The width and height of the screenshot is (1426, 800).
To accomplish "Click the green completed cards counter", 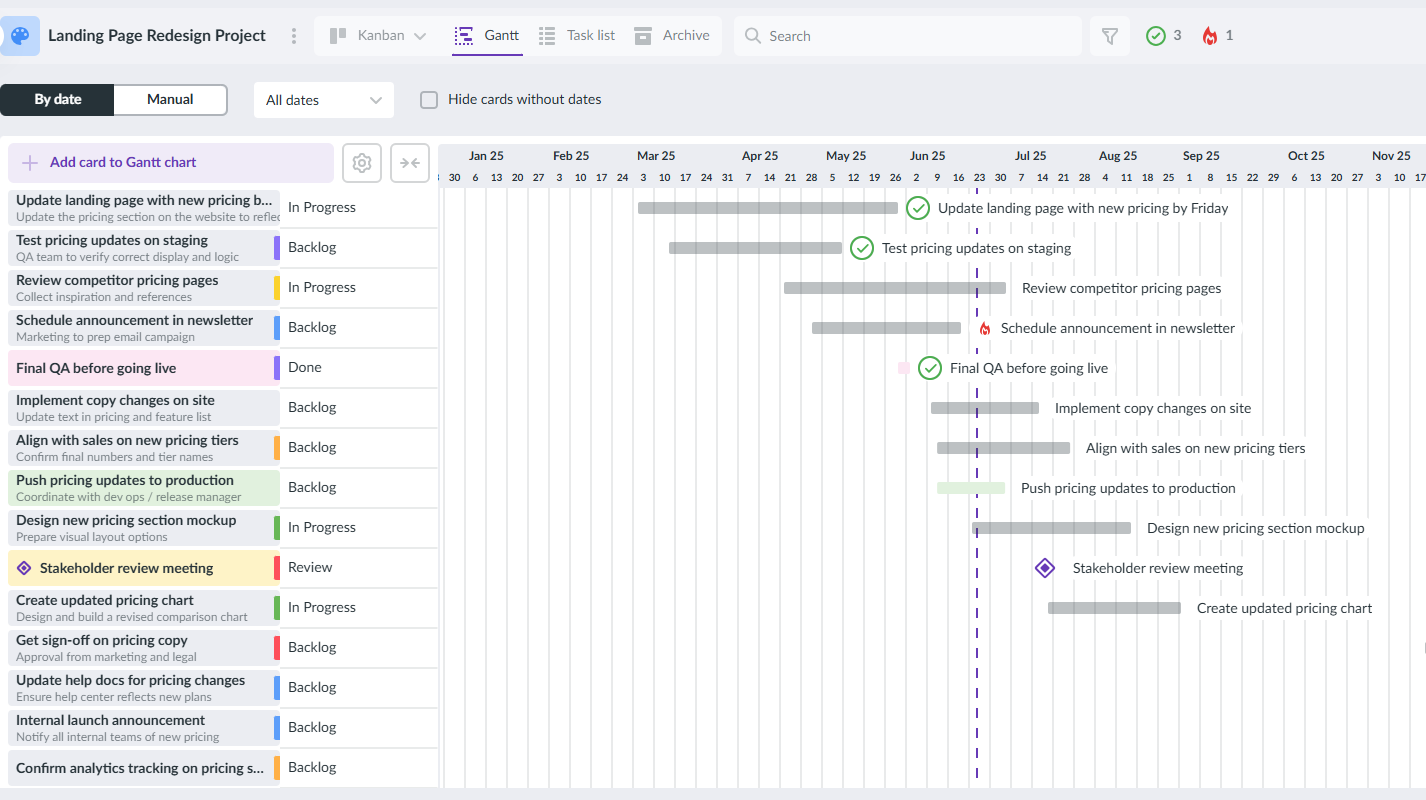I will click(1164, 36).
